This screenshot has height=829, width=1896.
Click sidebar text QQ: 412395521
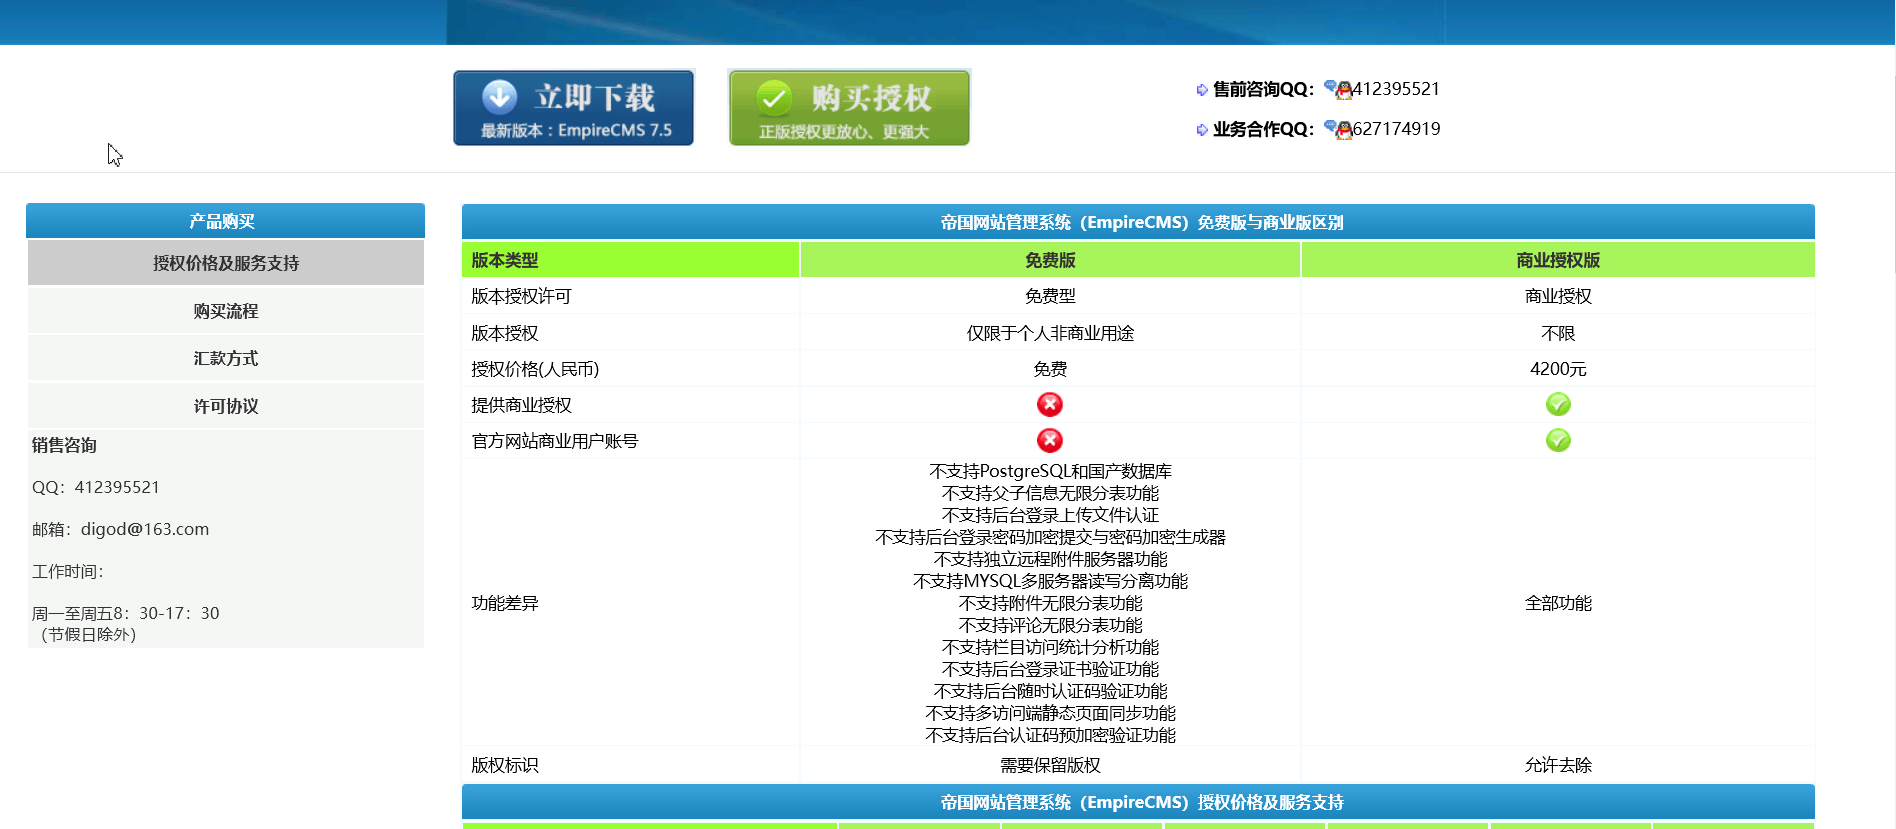click(x=96, y=487)
